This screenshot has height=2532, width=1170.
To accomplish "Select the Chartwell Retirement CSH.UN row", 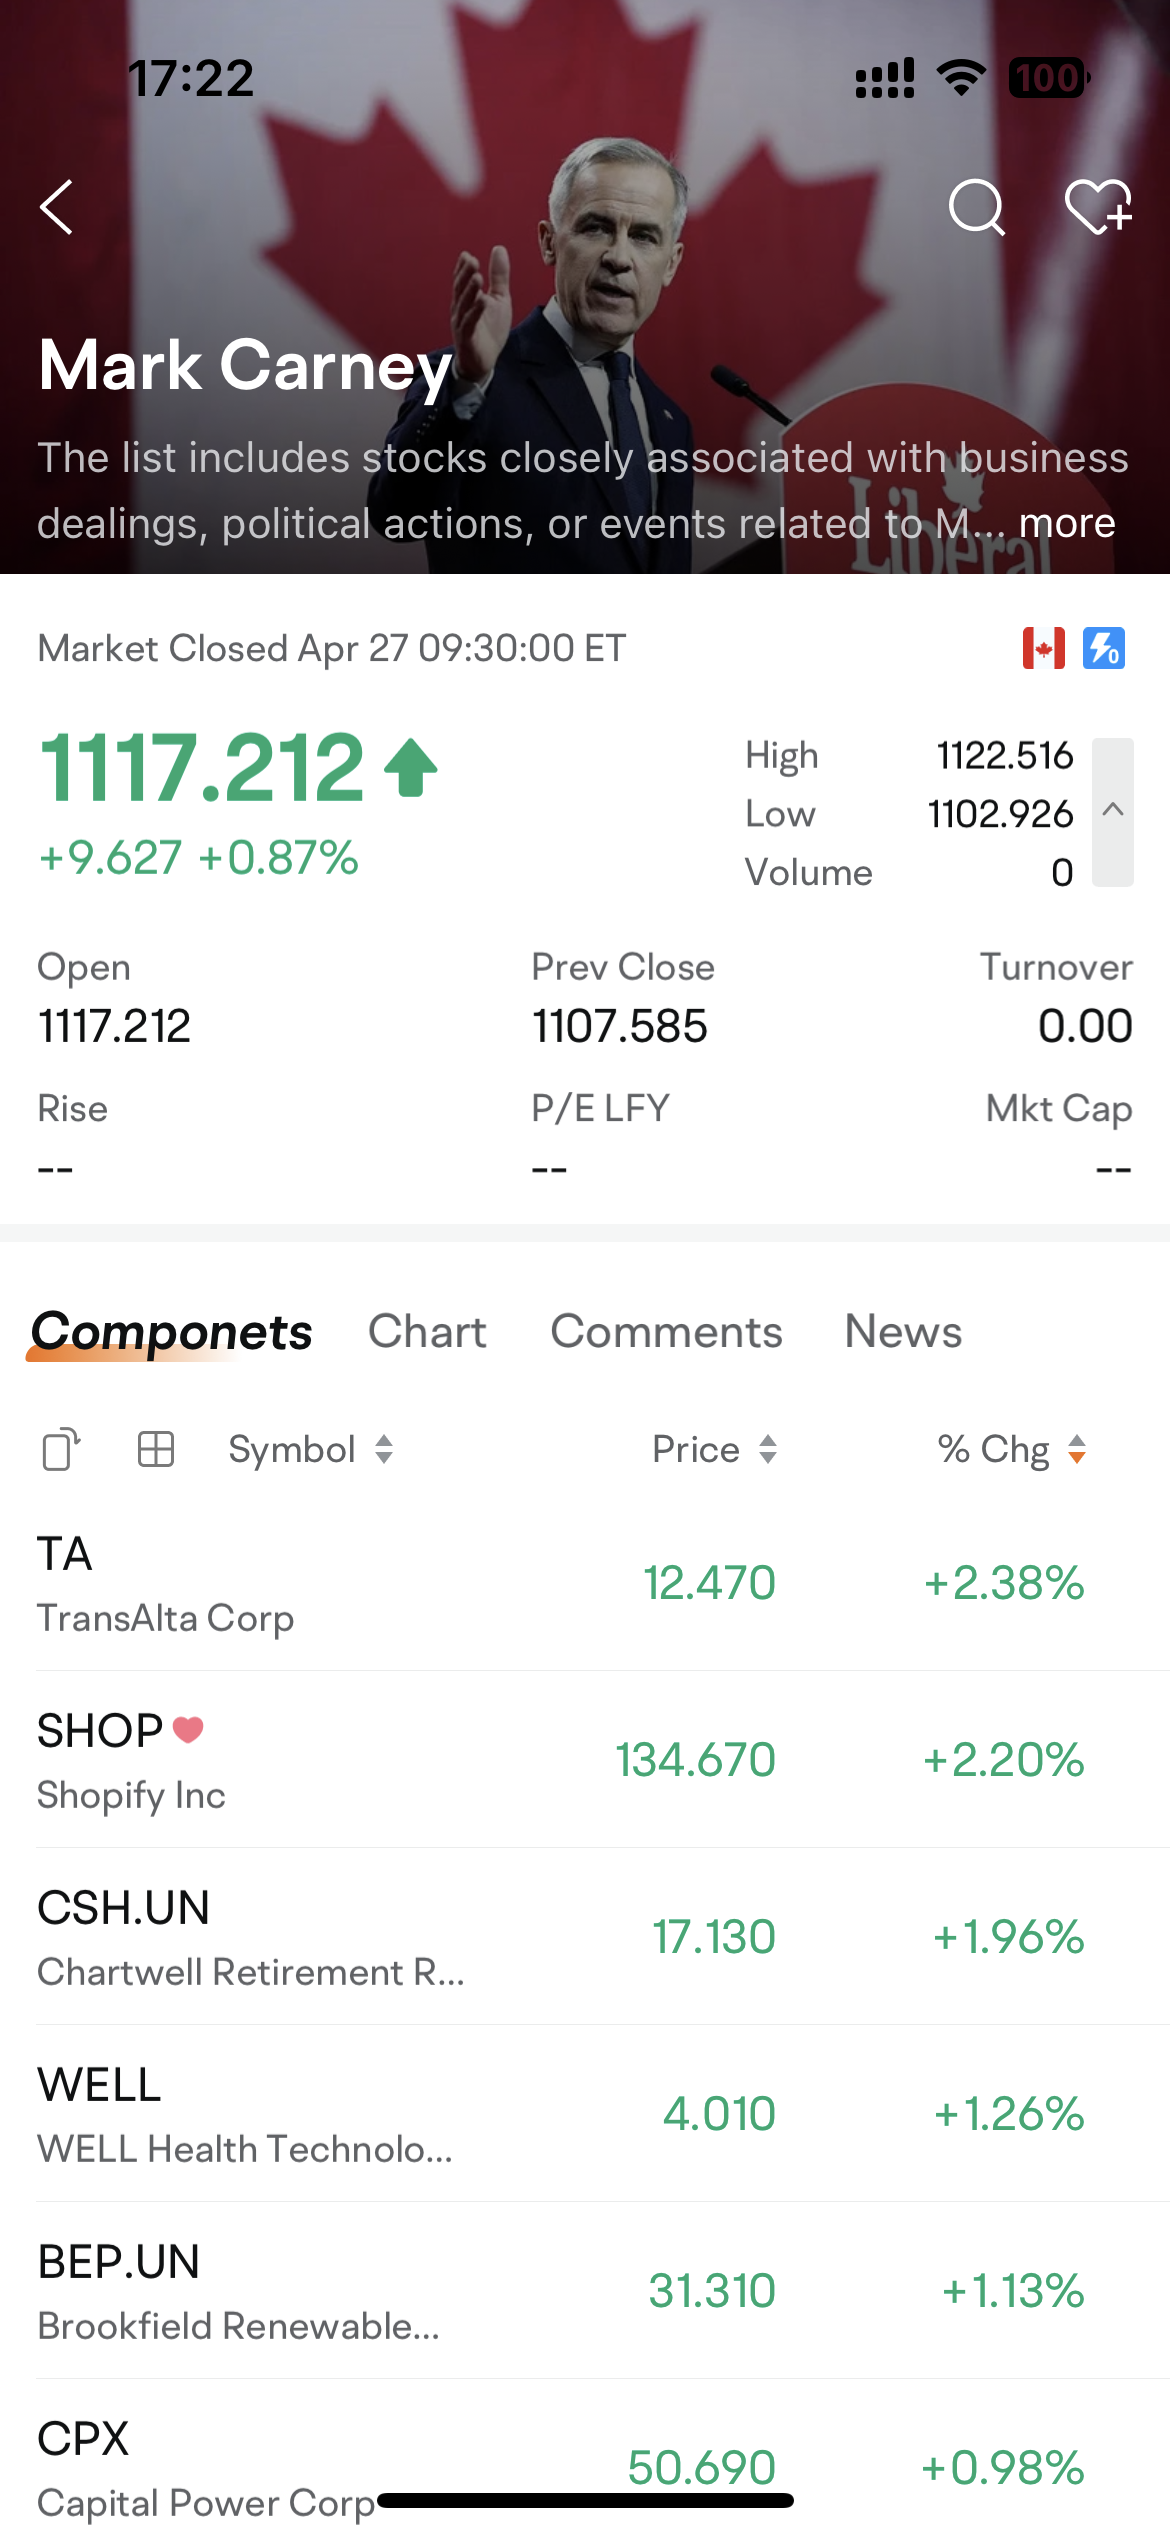I will click(585, 1937).
